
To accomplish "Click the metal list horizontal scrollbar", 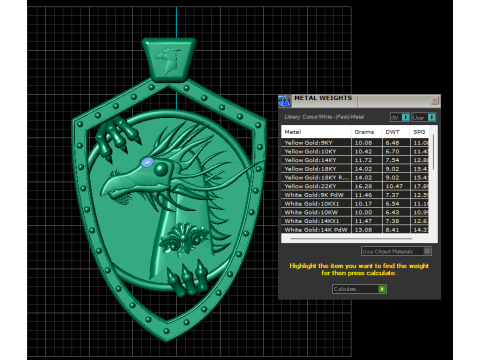I will pyautogui.click(x=351, y=239).
